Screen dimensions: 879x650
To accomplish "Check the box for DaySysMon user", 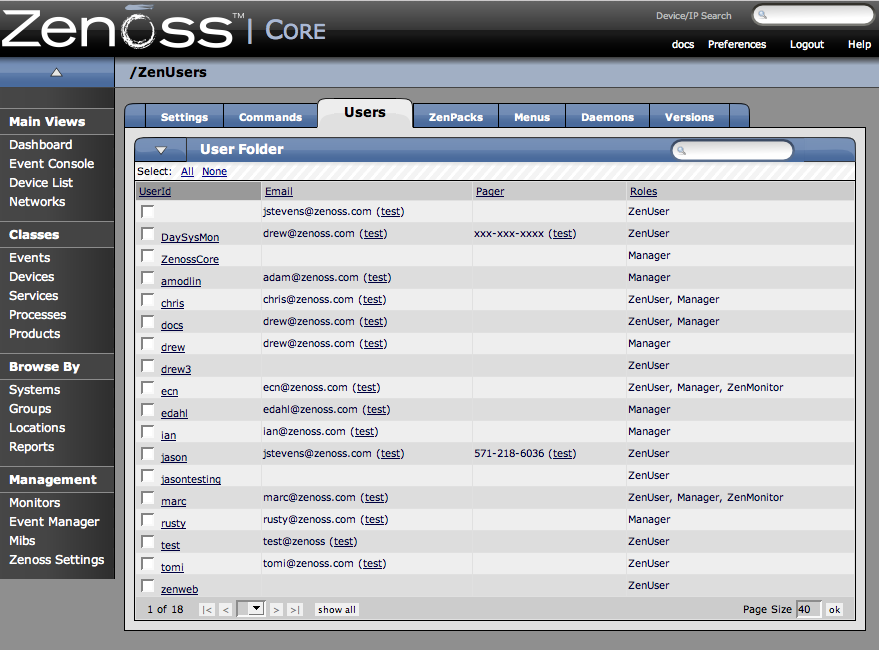I will coord(147,233).
